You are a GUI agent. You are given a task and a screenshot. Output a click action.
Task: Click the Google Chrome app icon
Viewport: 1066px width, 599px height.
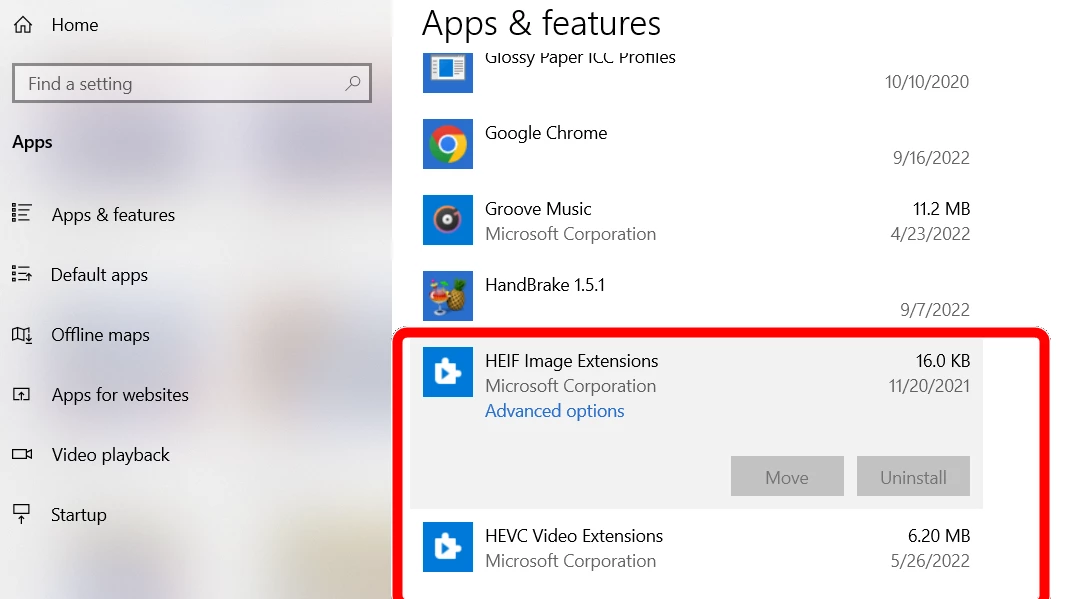[447, 144]
